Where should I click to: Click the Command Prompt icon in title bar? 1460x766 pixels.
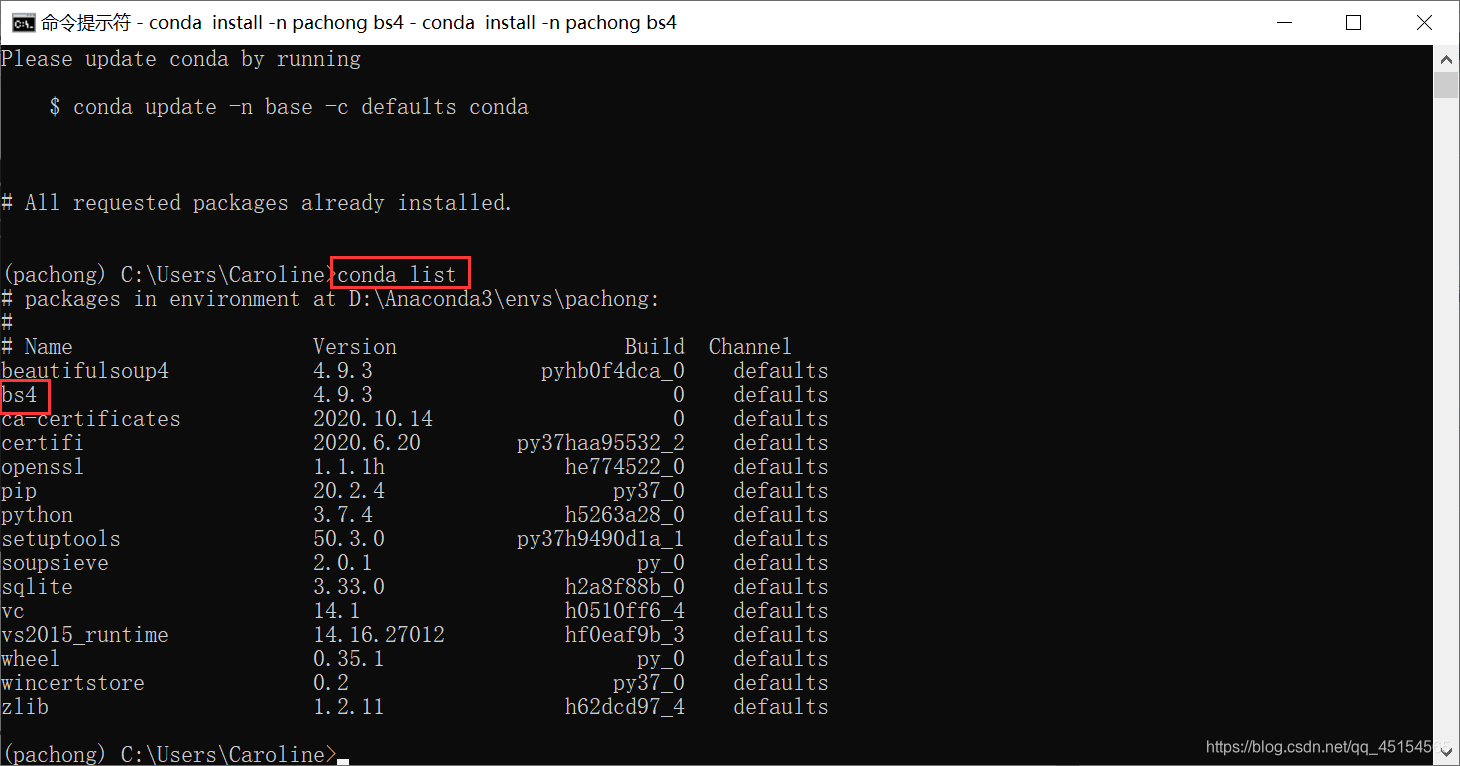pyautogui.click(x=23, y=22)
